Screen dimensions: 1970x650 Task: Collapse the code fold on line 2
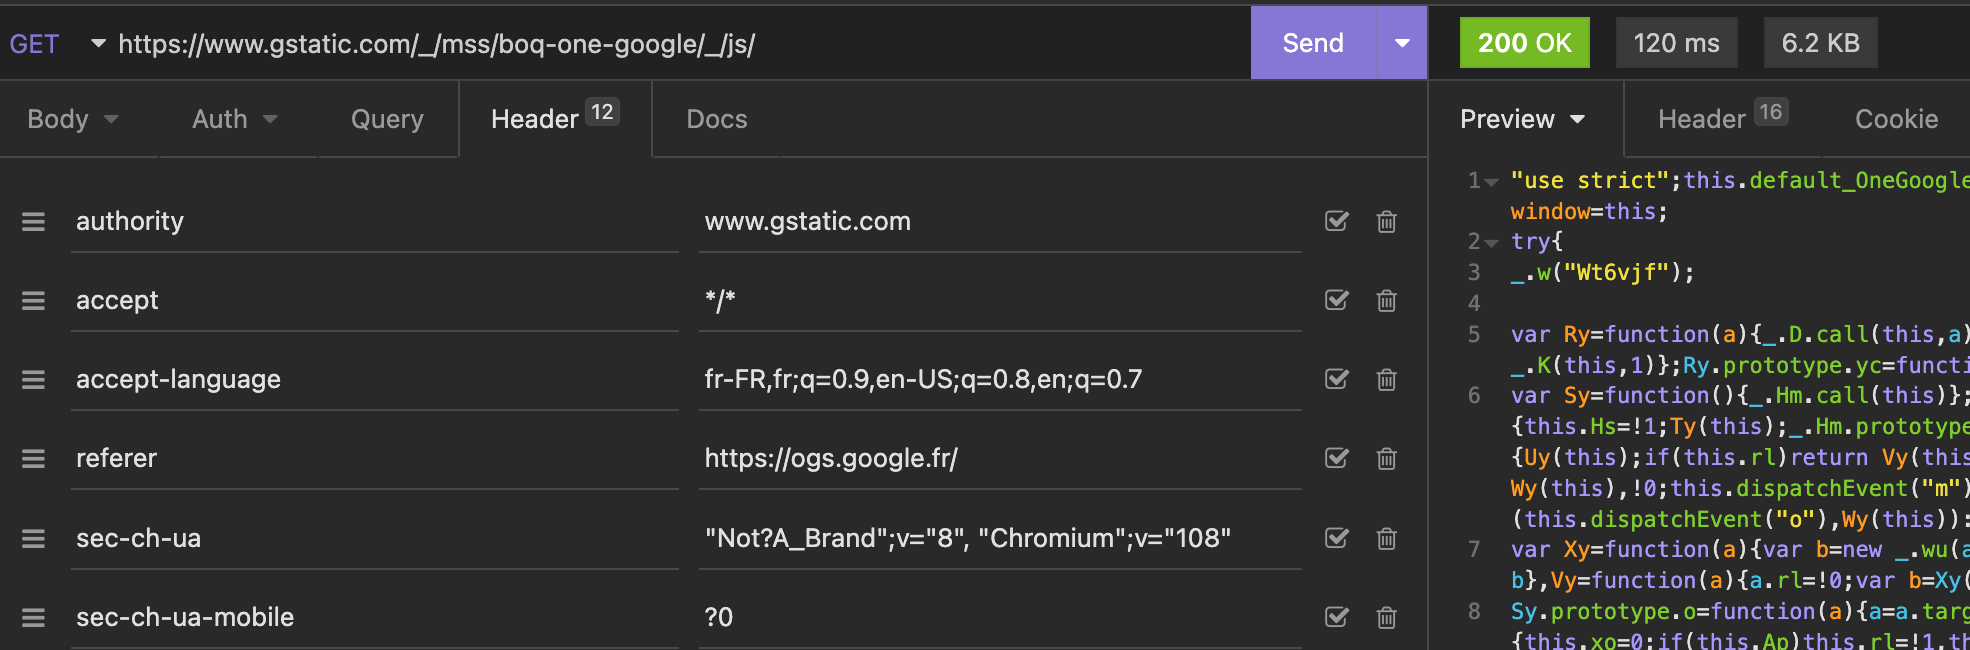pyautogui.click(x=1491, y=241)
